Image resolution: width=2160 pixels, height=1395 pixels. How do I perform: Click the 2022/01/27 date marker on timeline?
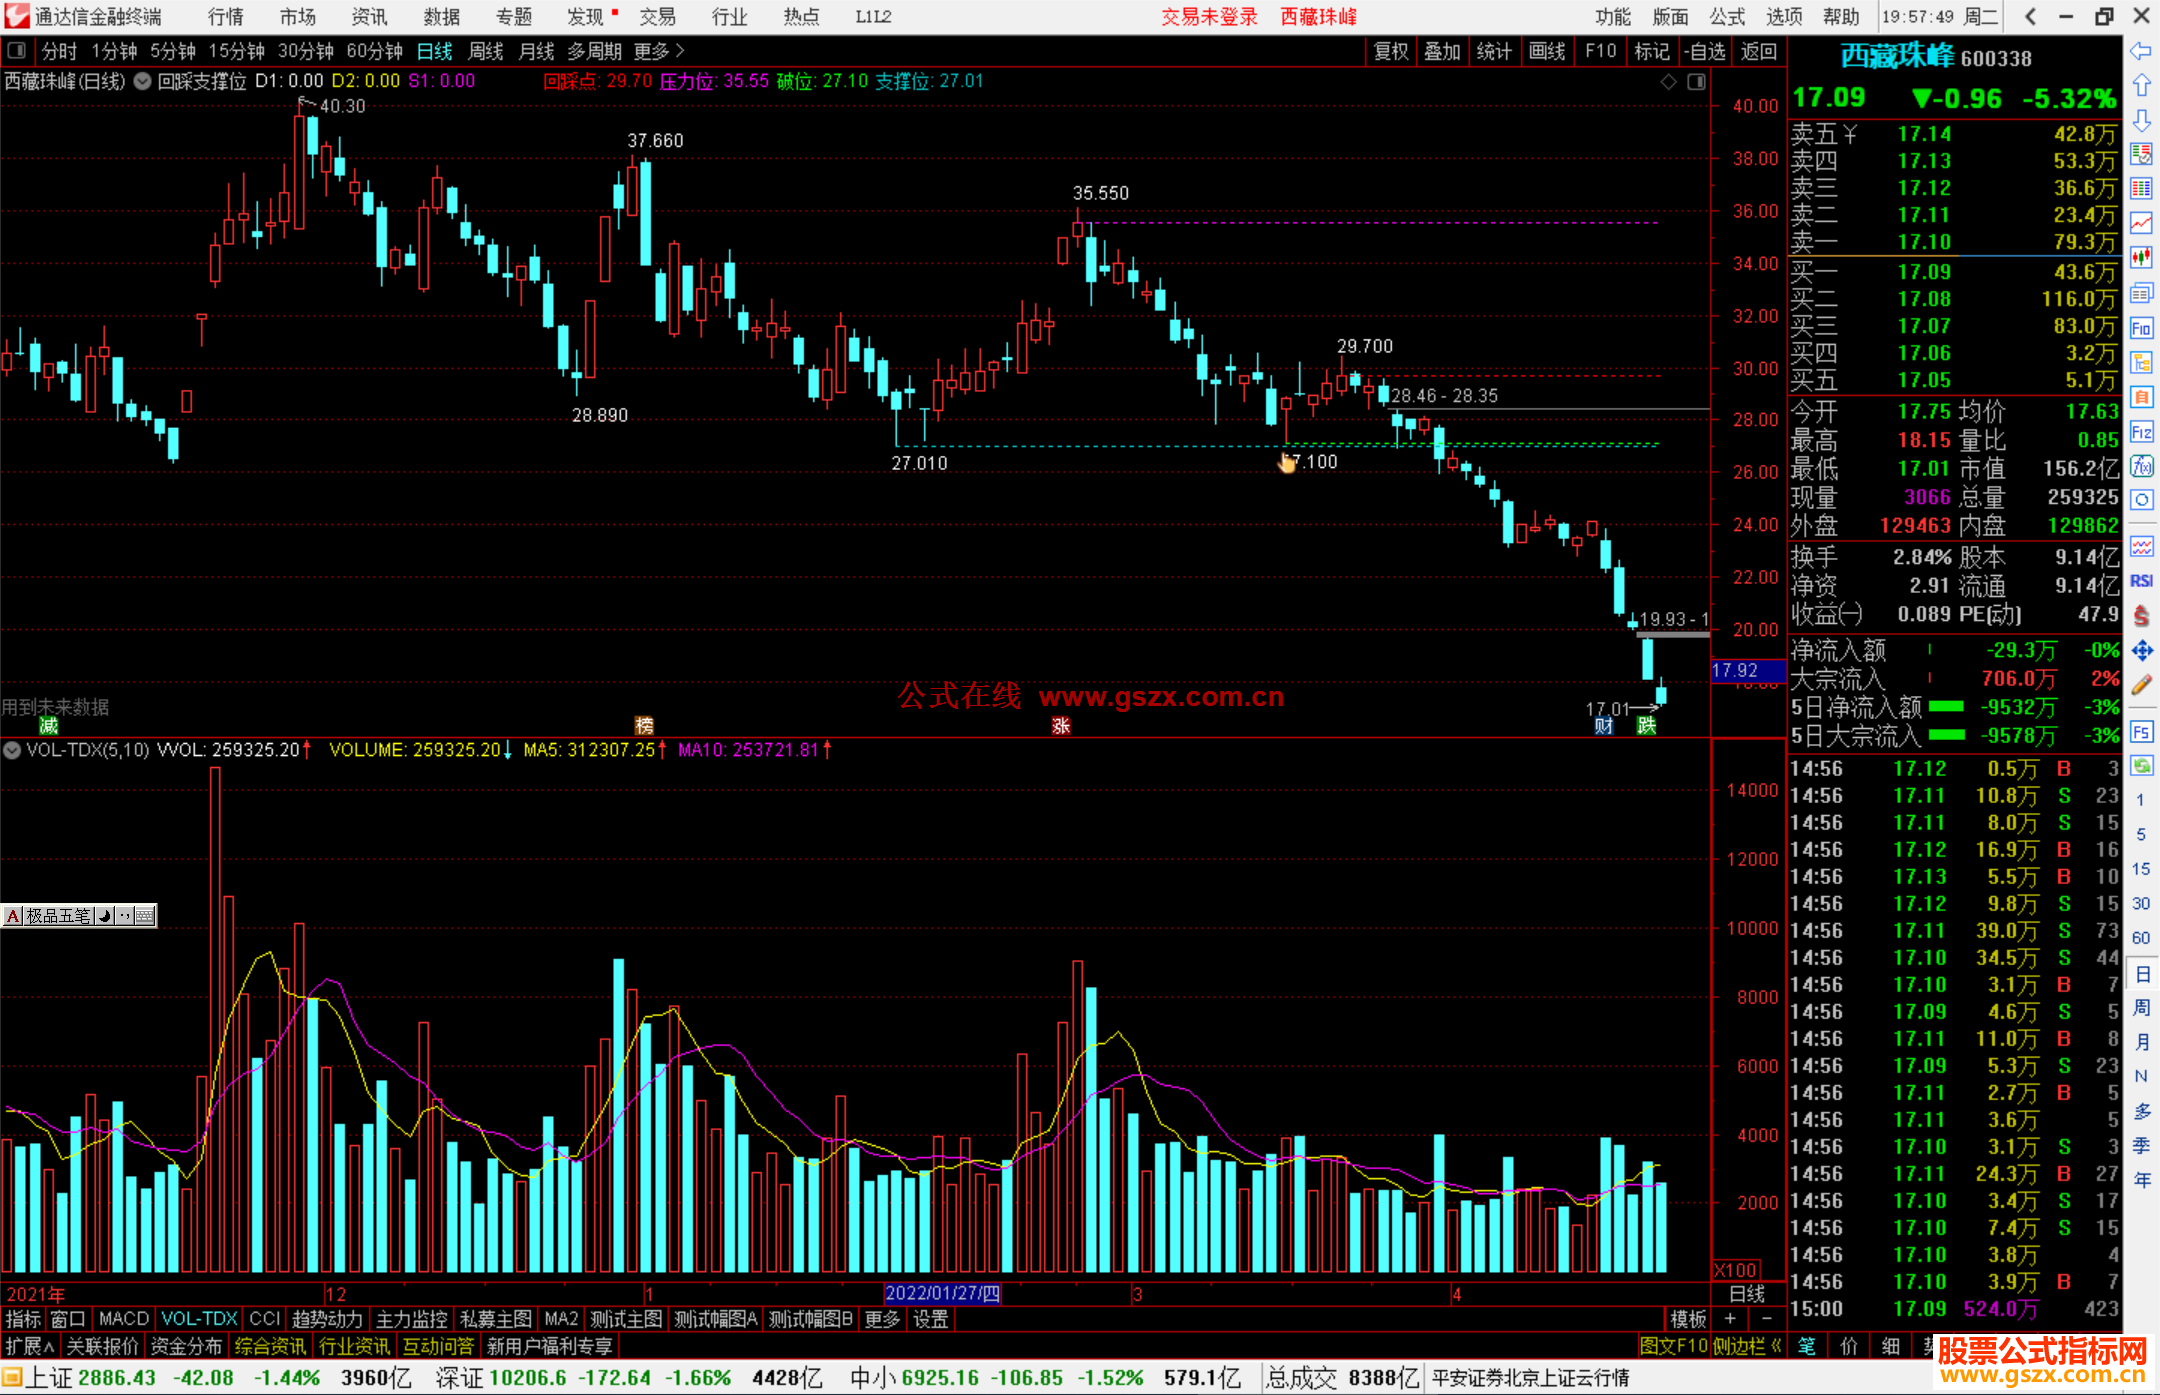pyautogui.click(x=943, y=1294)
